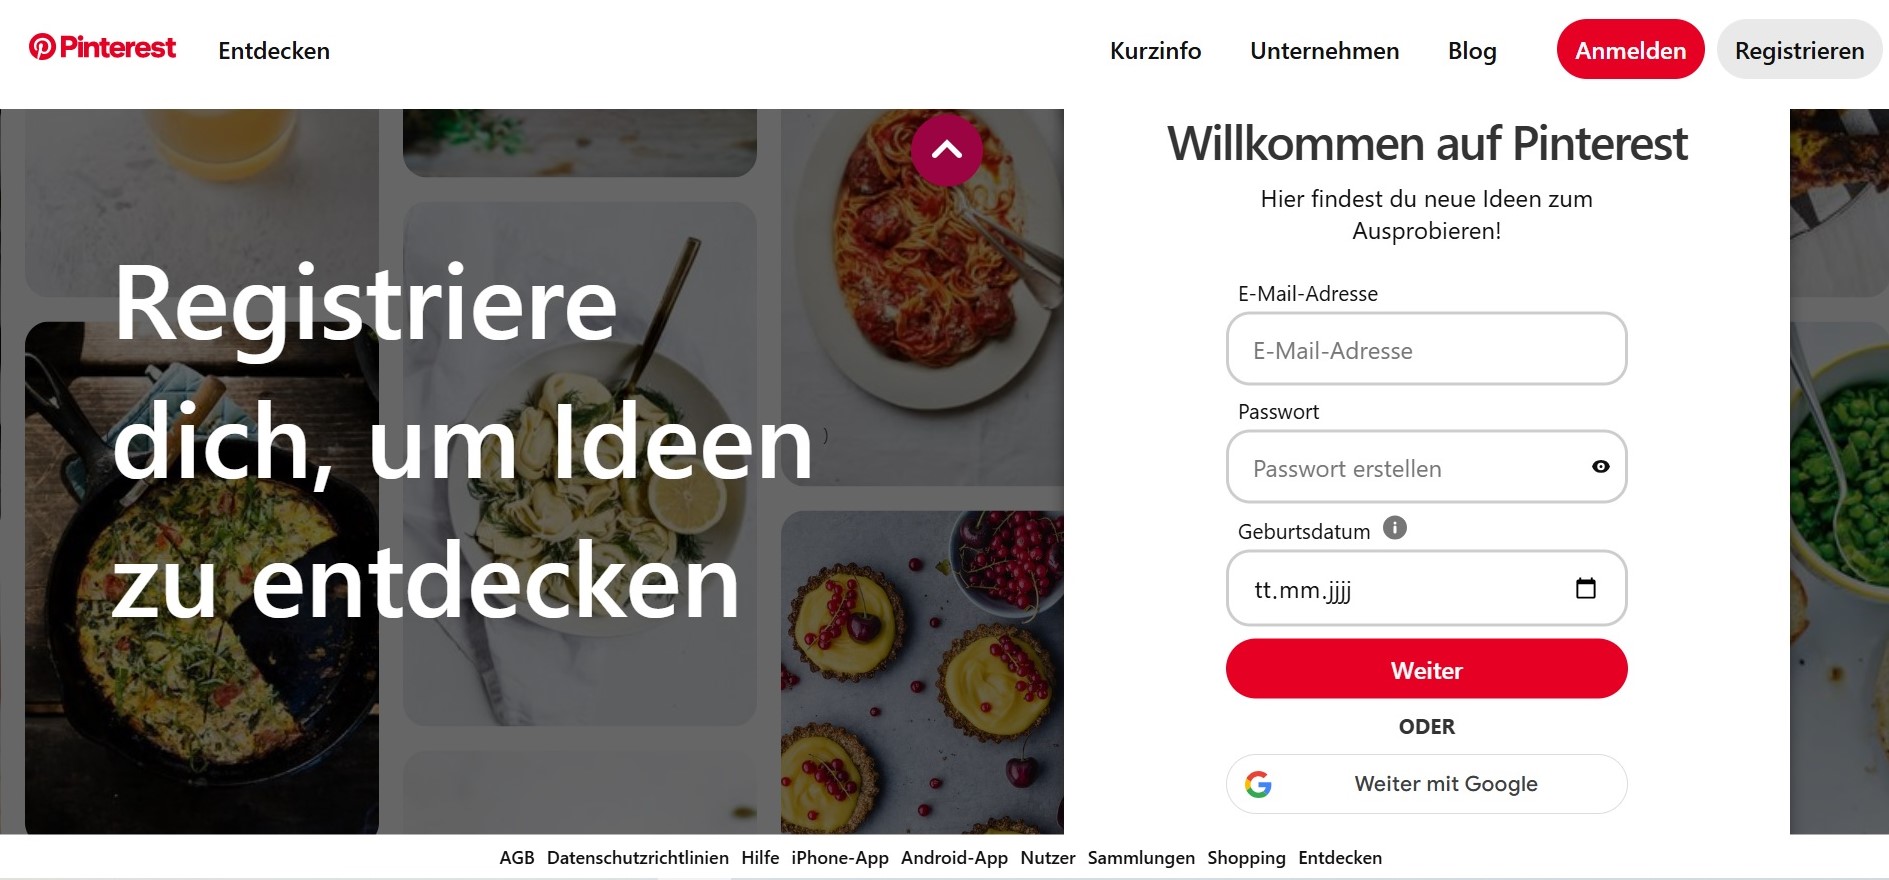Click the red chevron-up scroll button
The height and width of the screenshot is (880, 1889).
point(947,150)
